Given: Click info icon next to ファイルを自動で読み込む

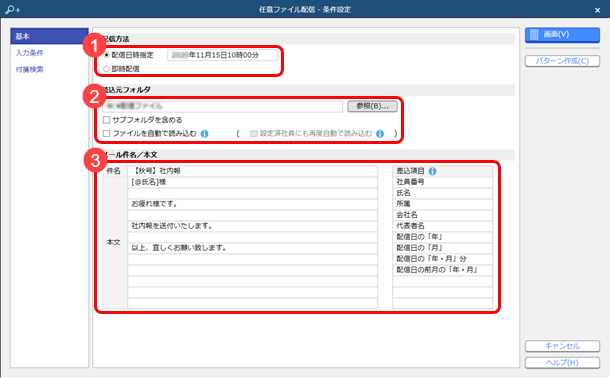Looking at the screenshot, I should point(204,134).
